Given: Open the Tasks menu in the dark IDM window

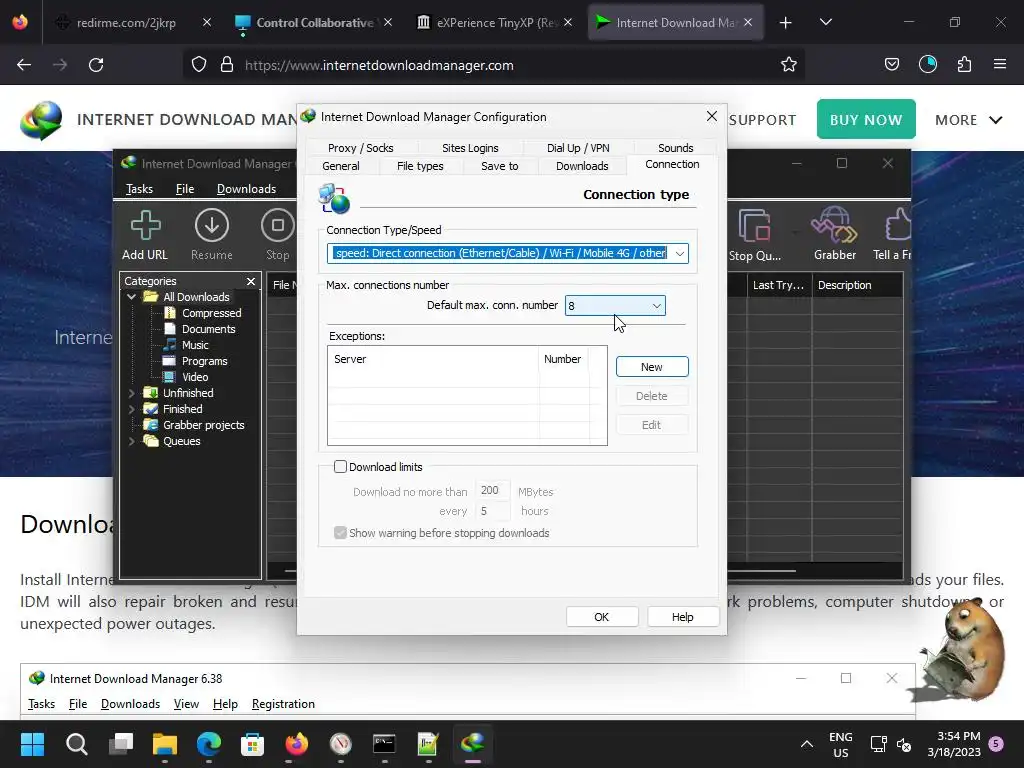Looking at the screenshot, I should tap(139, 189).
